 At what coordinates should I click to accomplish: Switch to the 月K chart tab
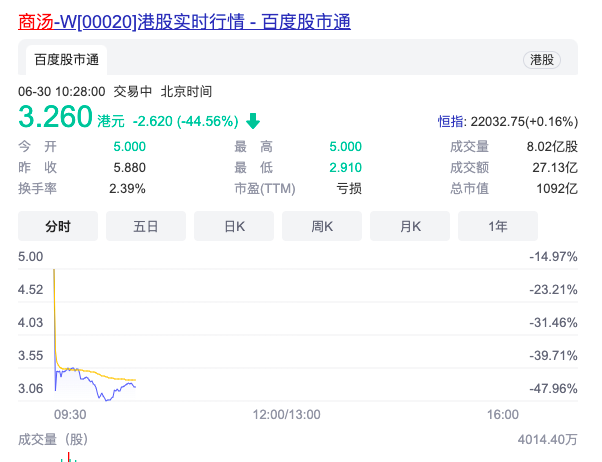(410, 226)
